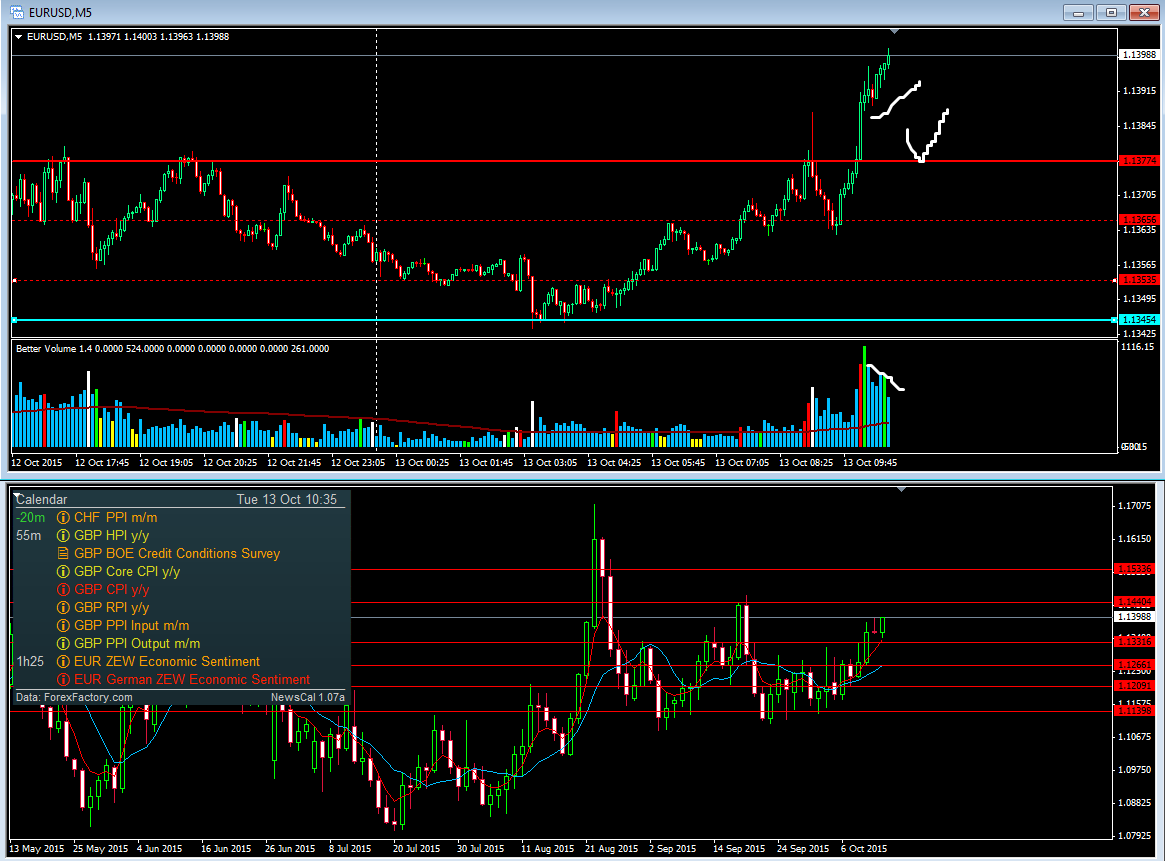Restore down the EURUSD,M5 chart window
This screenshot has width=1165, height=861.
(1112, 13)
